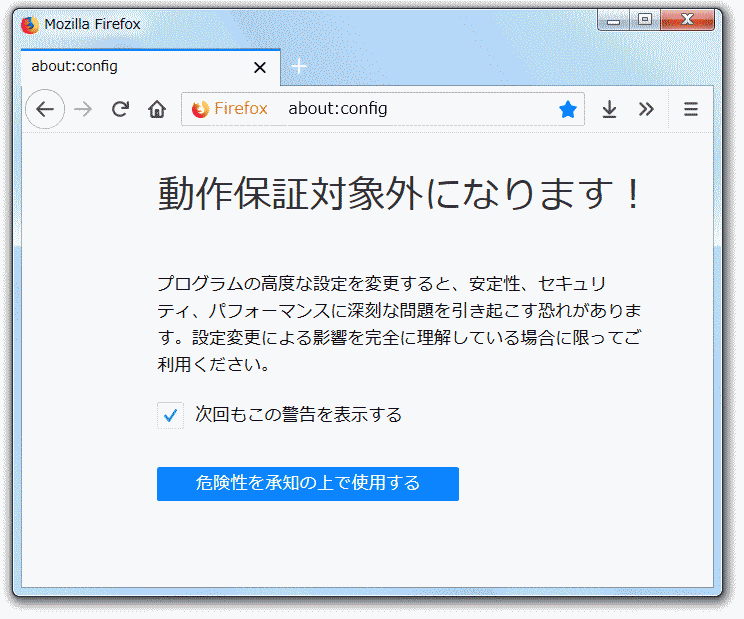Open a new tab with the plus button
Image resolution: width=744 pixels, height=619 pixels.
click(x=299, y=66)
